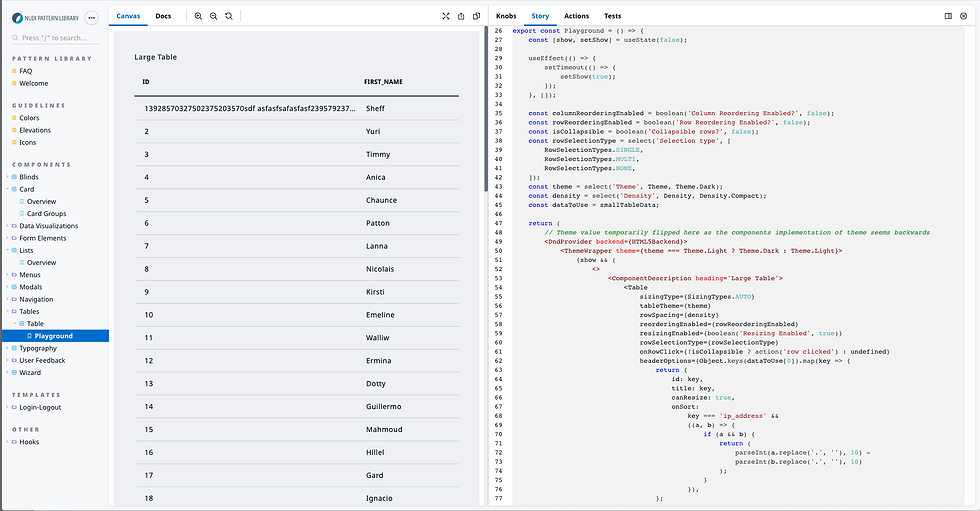Screen dimensions: 980x511
Task: Collapse the Card component
Action: tap(26, 189)
